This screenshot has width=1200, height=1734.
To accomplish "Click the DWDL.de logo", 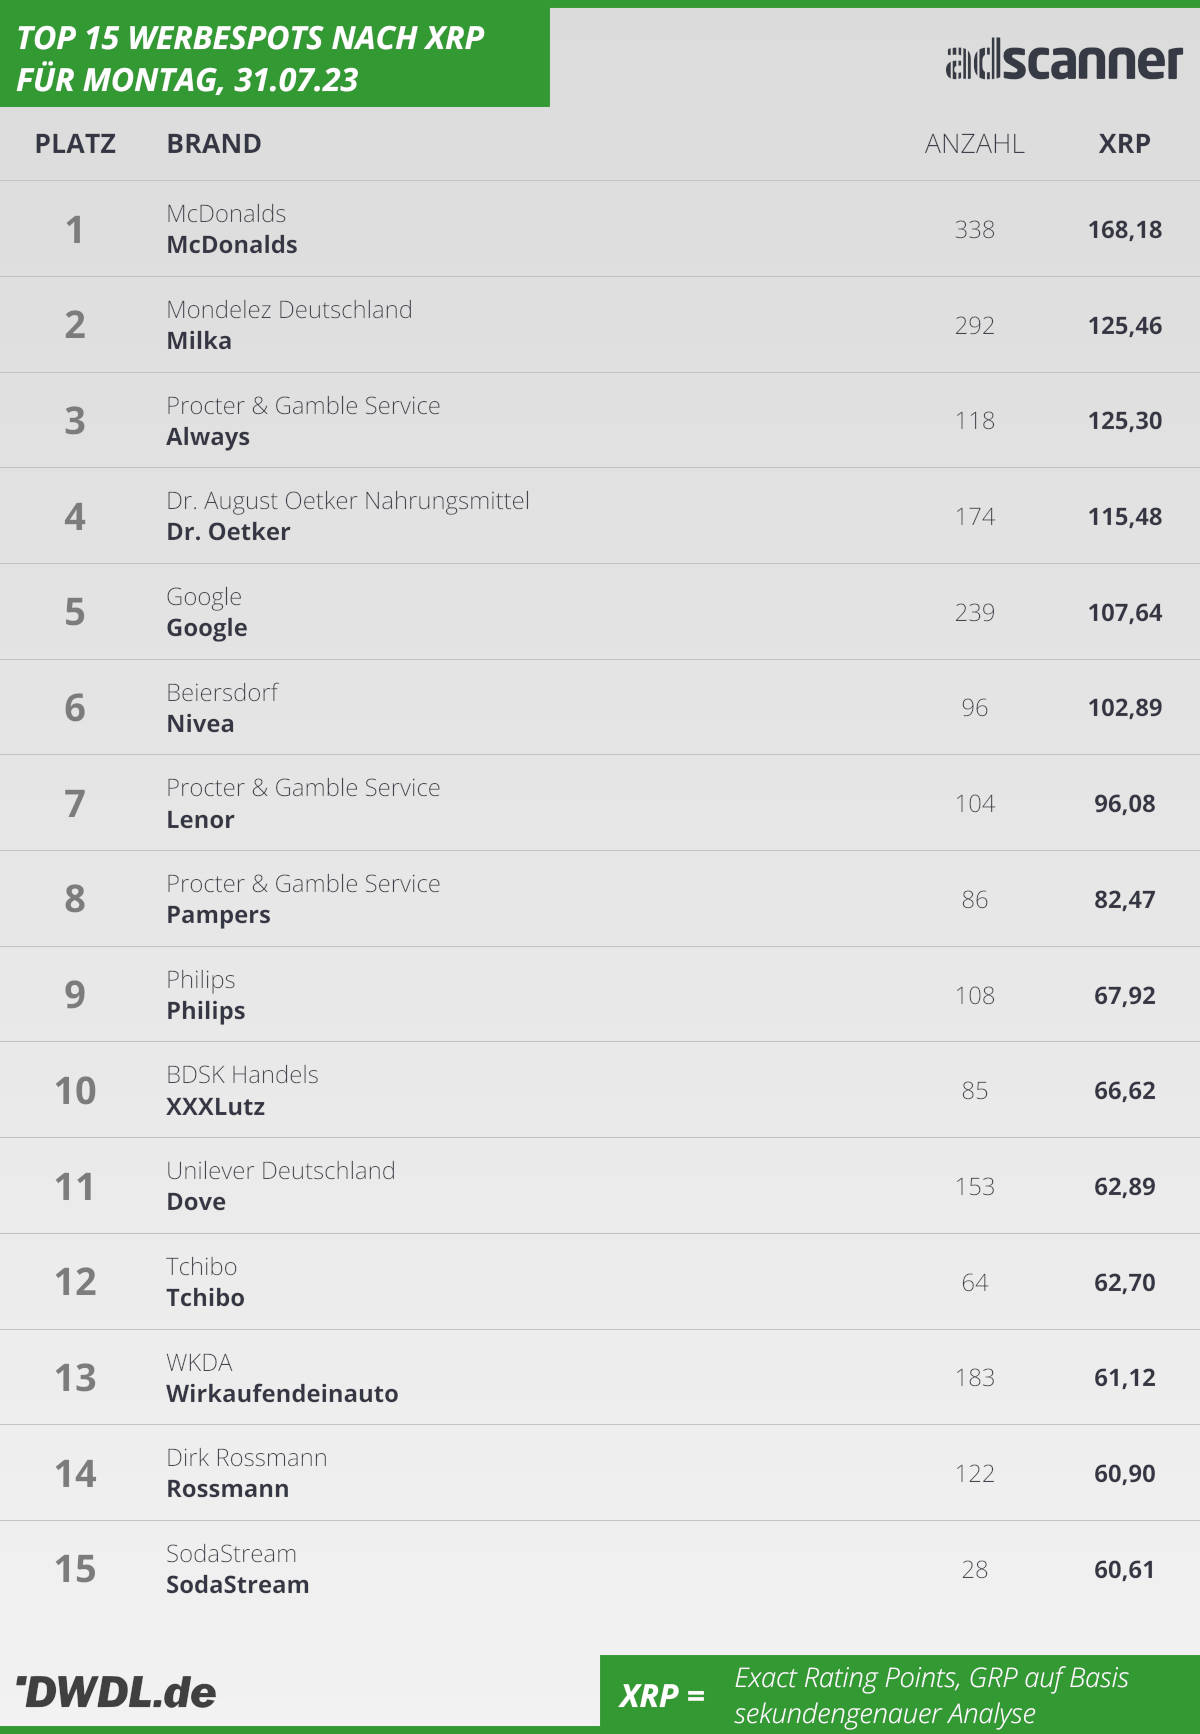I will coord(116,1692).
